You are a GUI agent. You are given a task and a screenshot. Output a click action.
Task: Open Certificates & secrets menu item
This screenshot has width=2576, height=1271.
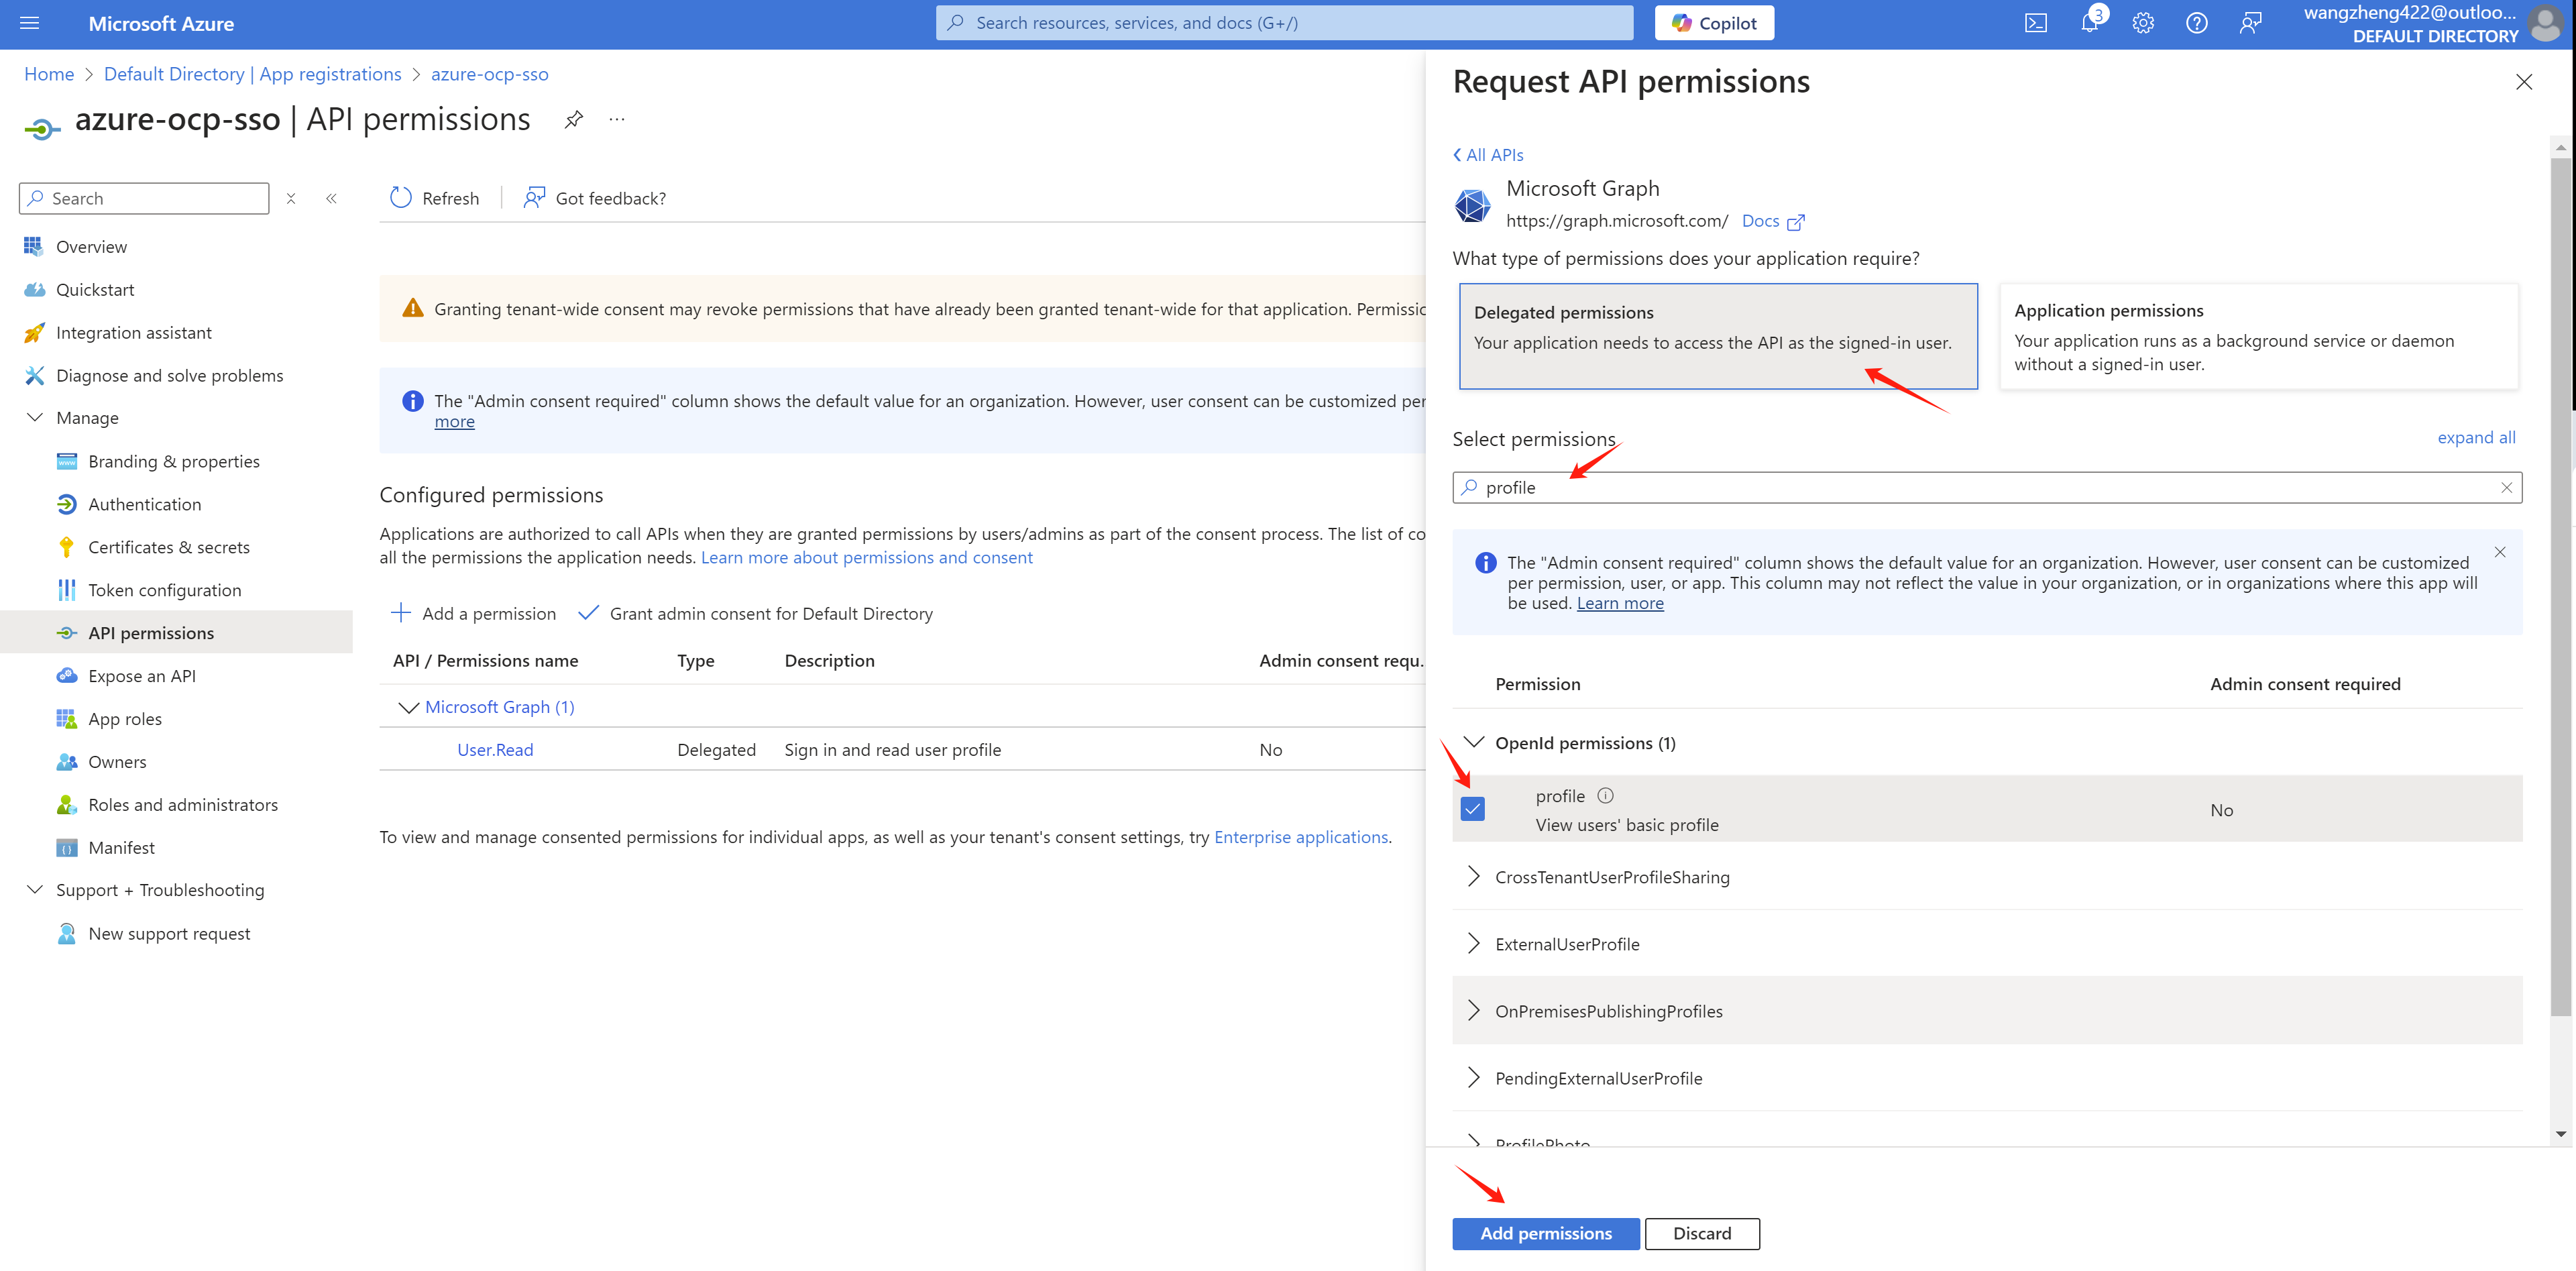coord(168,547)
